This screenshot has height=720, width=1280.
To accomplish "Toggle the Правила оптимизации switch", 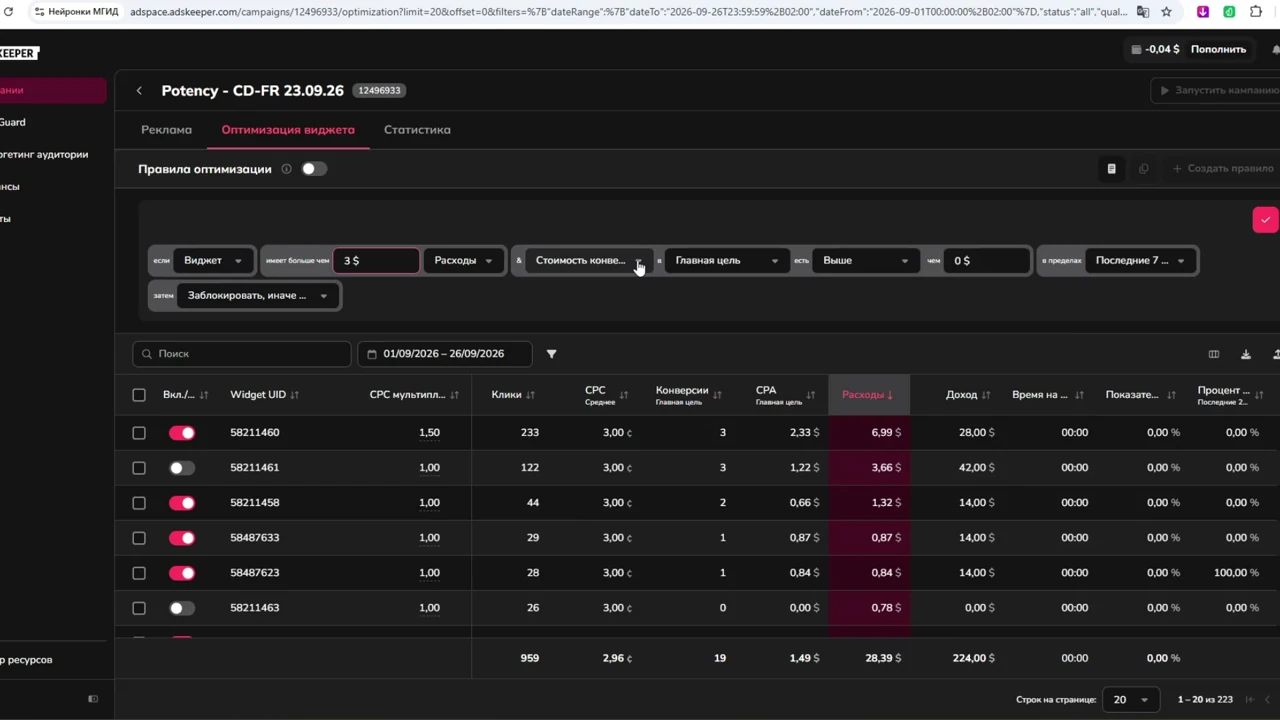I will [314, 169].
